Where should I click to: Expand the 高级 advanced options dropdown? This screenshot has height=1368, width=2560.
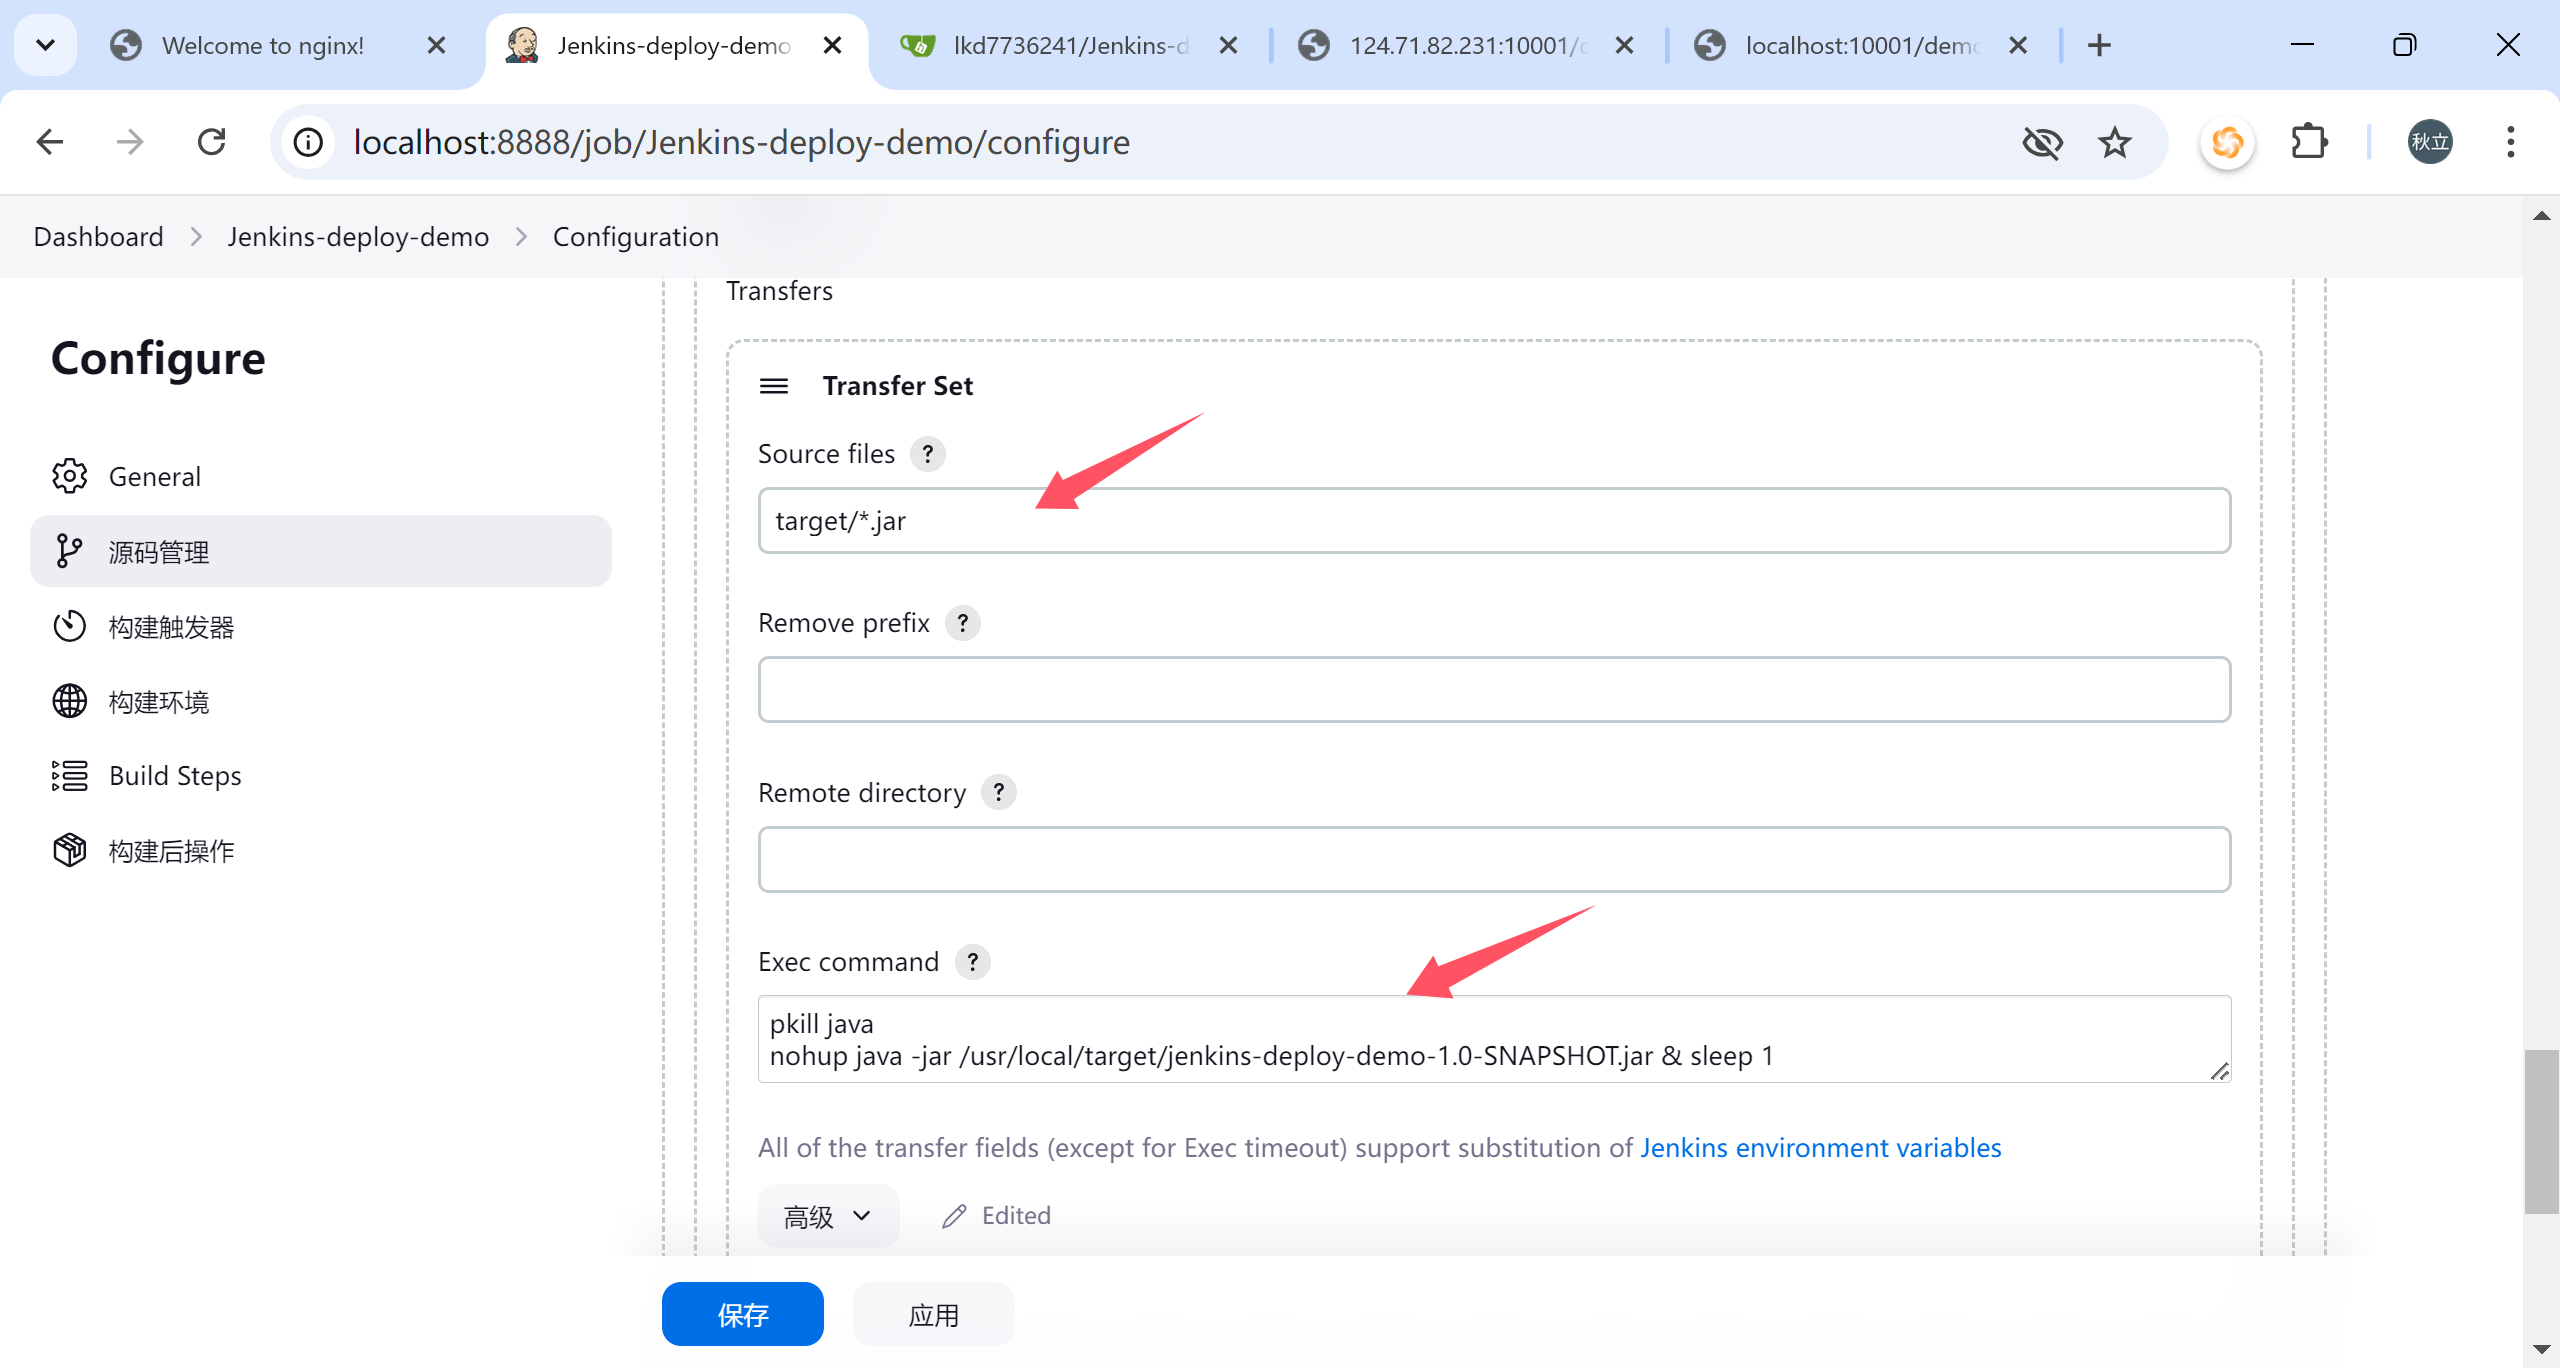point(828,1216)
